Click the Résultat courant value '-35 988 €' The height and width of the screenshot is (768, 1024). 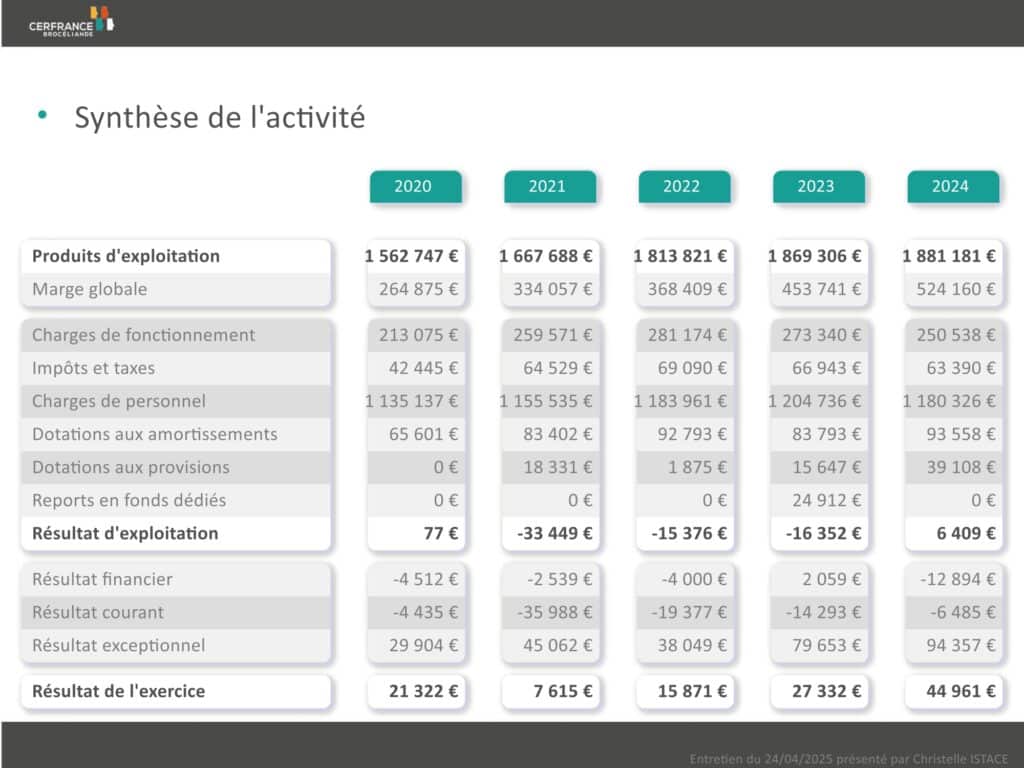pyautogui.click(x=555, y=613)
